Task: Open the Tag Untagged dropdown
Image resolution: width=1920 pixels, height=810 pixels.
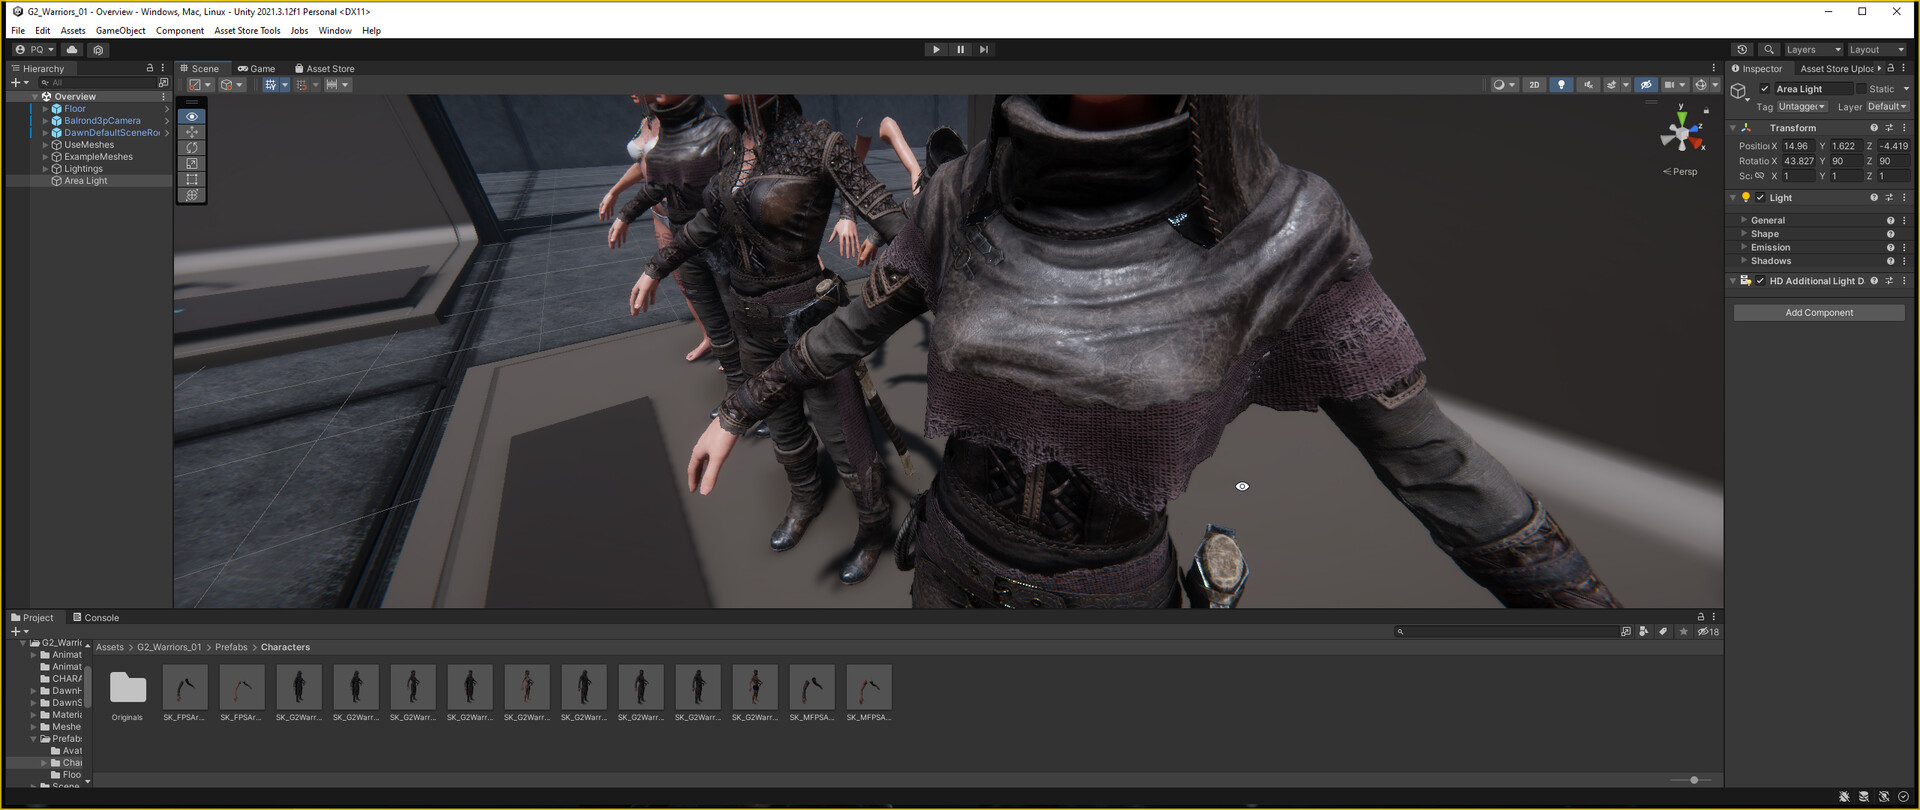Action: 1802,107
